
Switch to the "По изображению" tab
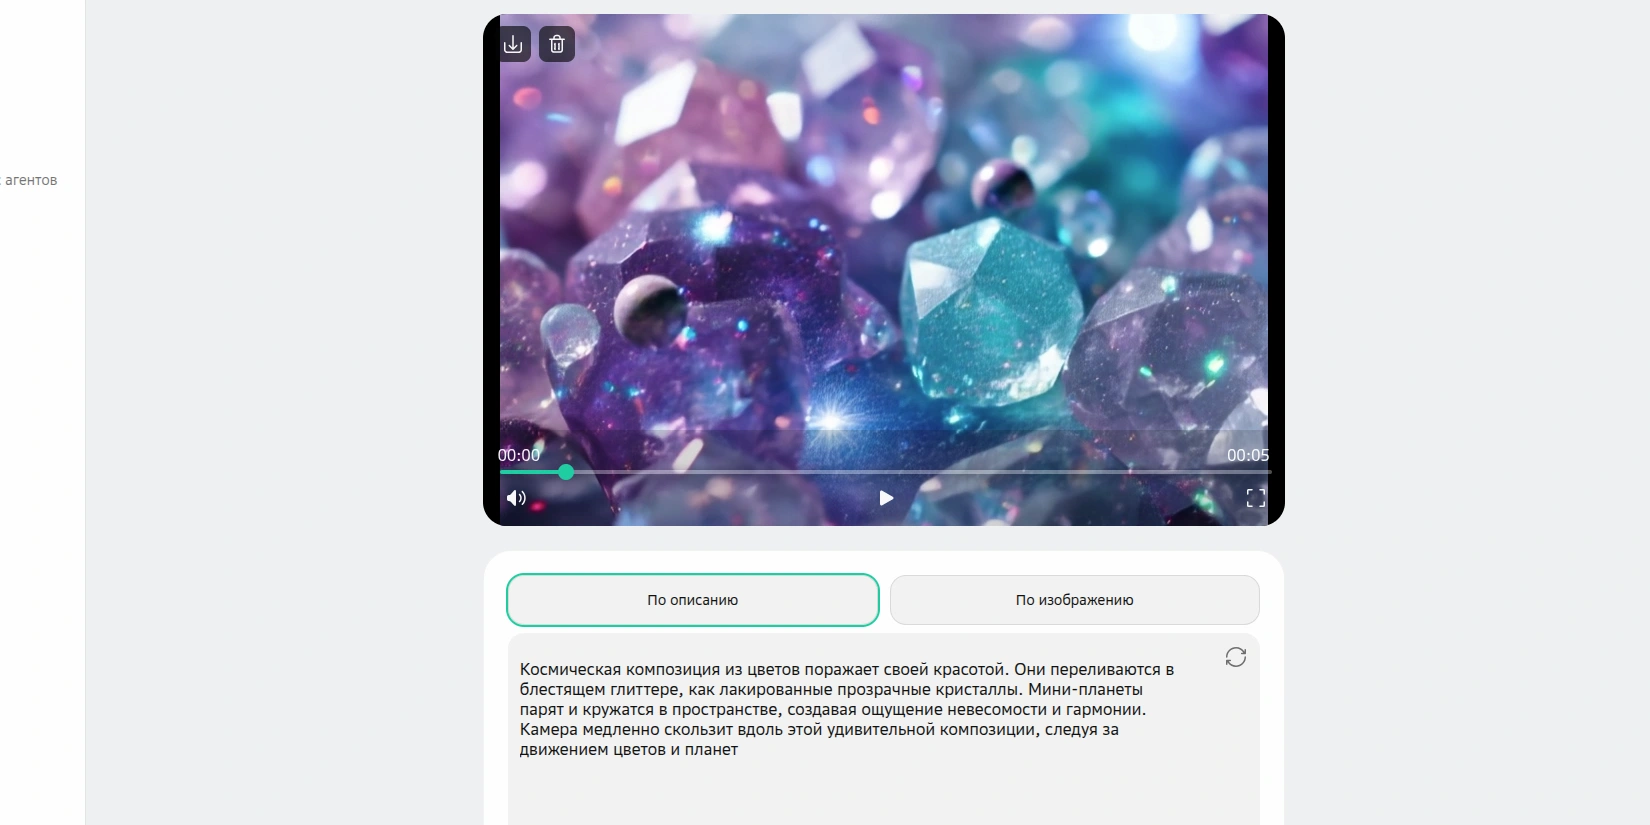[1075, 600]
